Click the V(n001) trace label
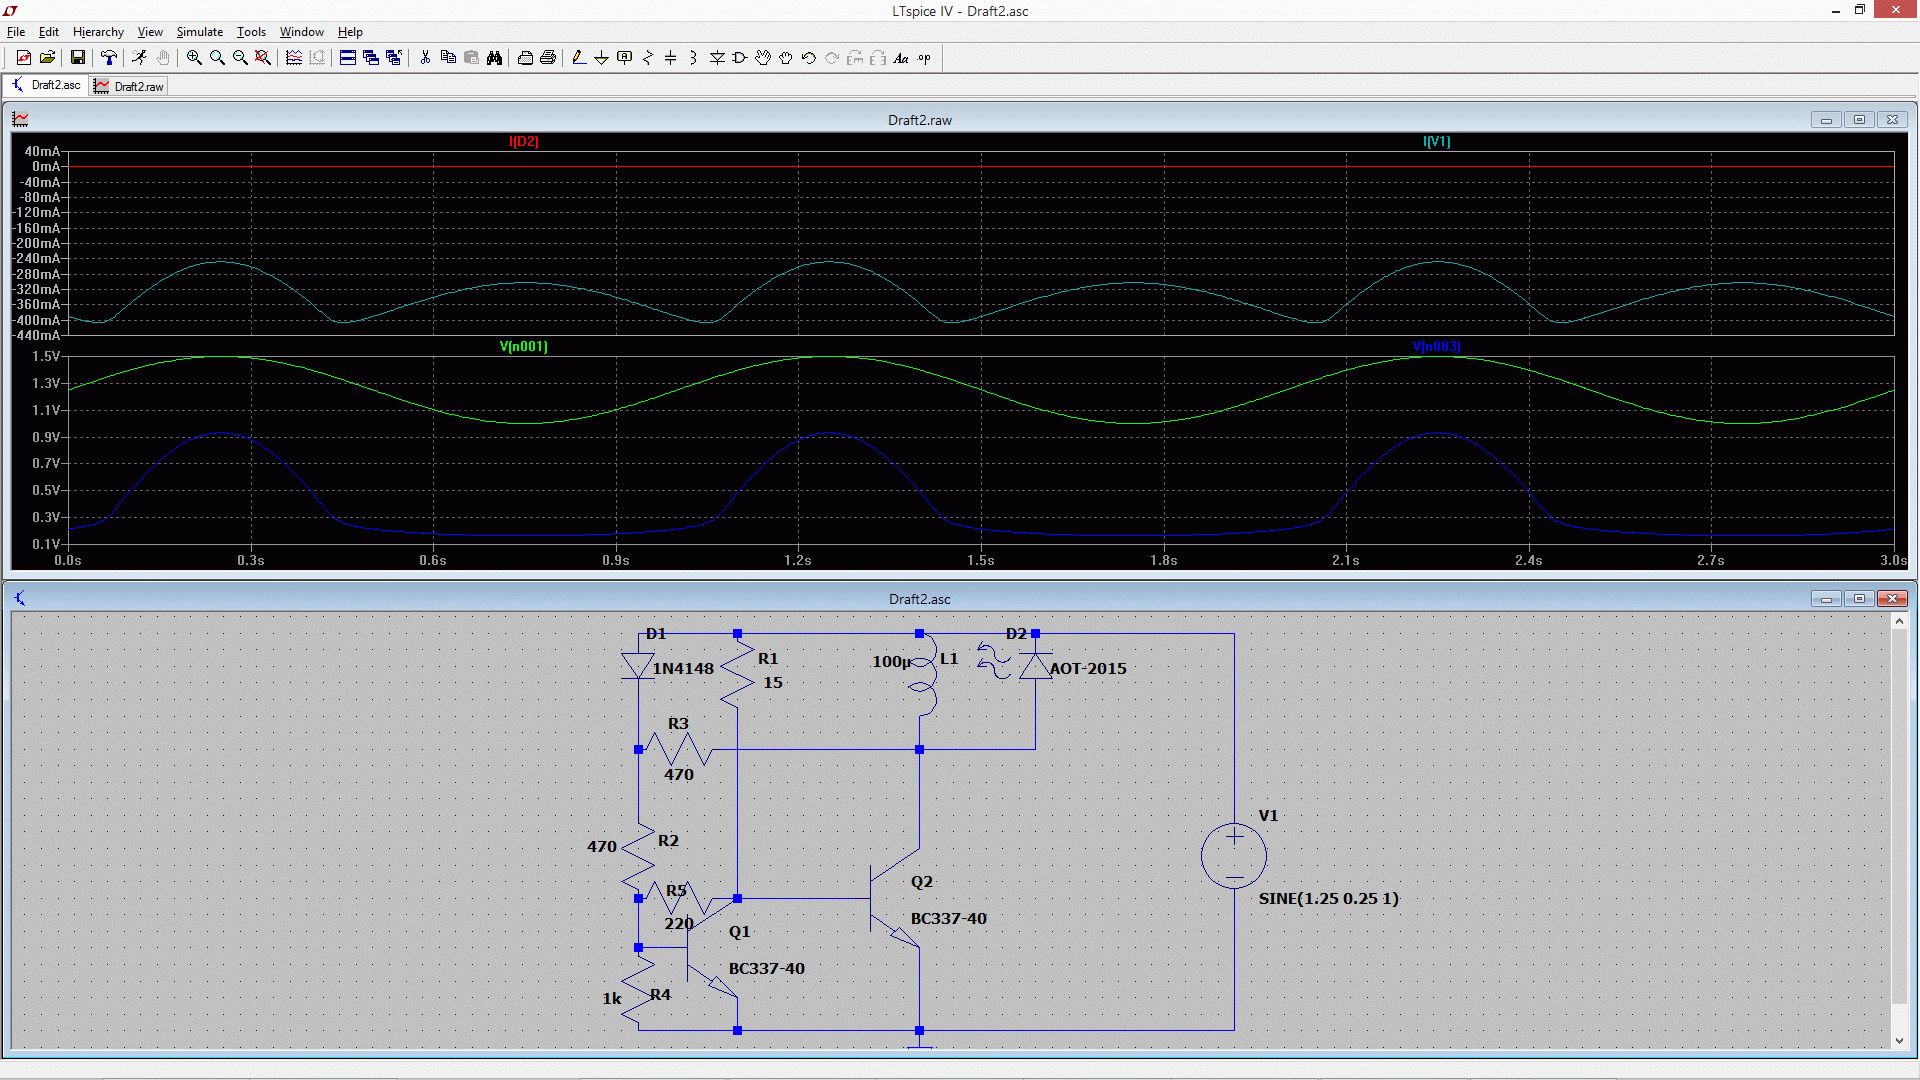This screenshot has width=1920, height=1080. click(x=523, y=347)
